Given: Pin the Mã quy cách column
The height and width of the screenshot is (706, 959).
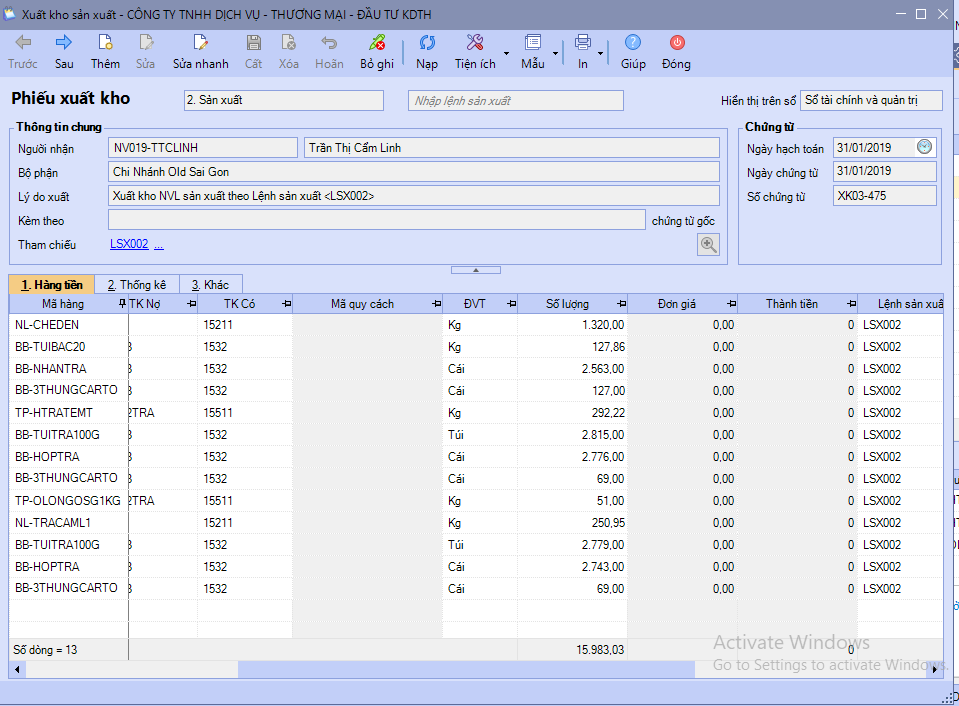Looking at the screenshot, I should pyautogui.click(x=436, y=303).
